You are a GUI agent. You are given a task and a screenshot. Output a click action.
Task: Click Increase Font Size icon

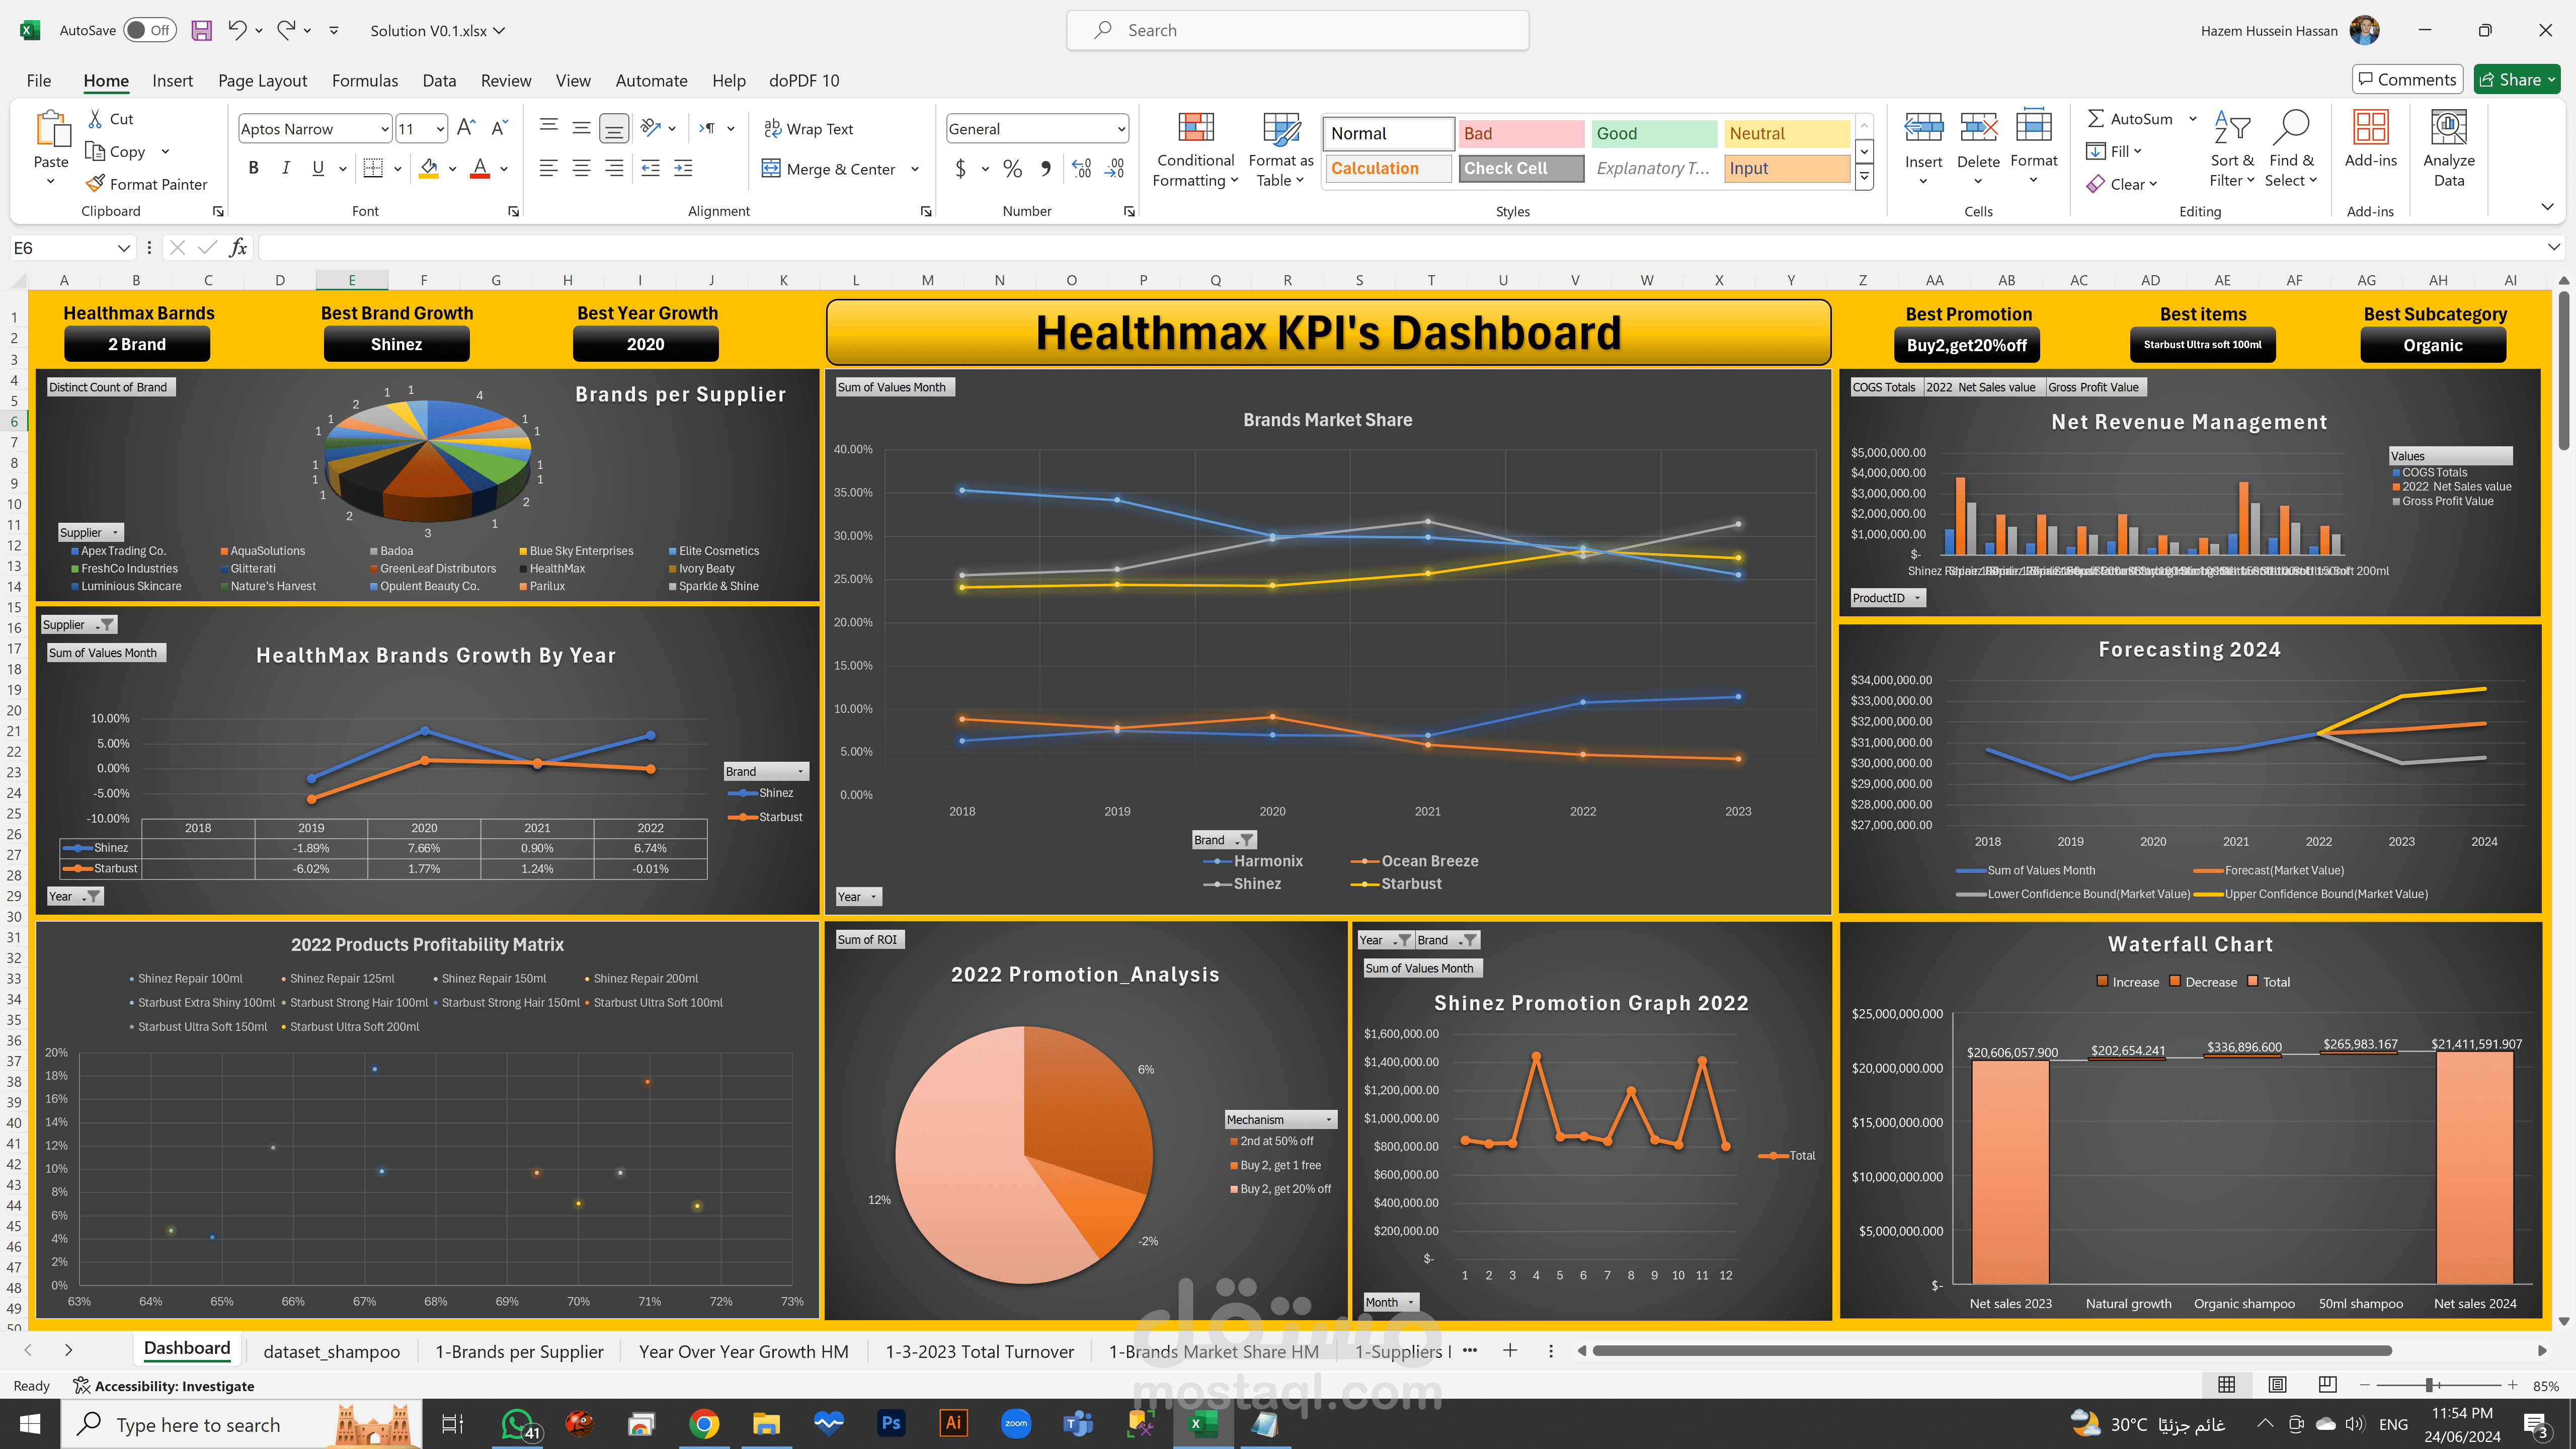[x=466, y=128]
